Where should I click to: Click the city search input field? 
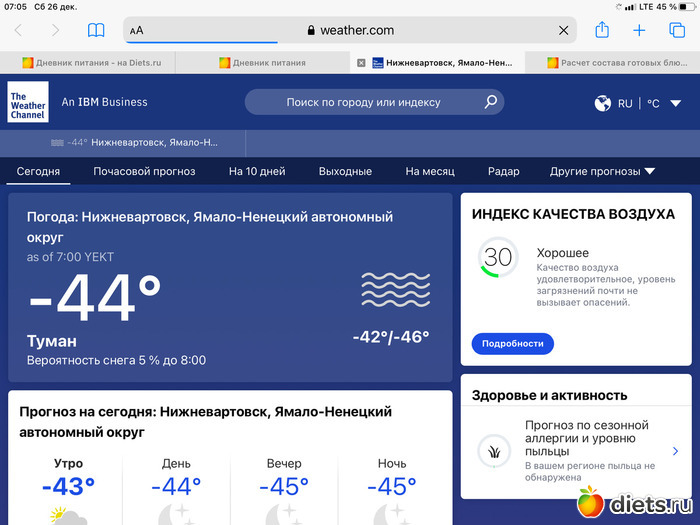(x=363, y=102)
